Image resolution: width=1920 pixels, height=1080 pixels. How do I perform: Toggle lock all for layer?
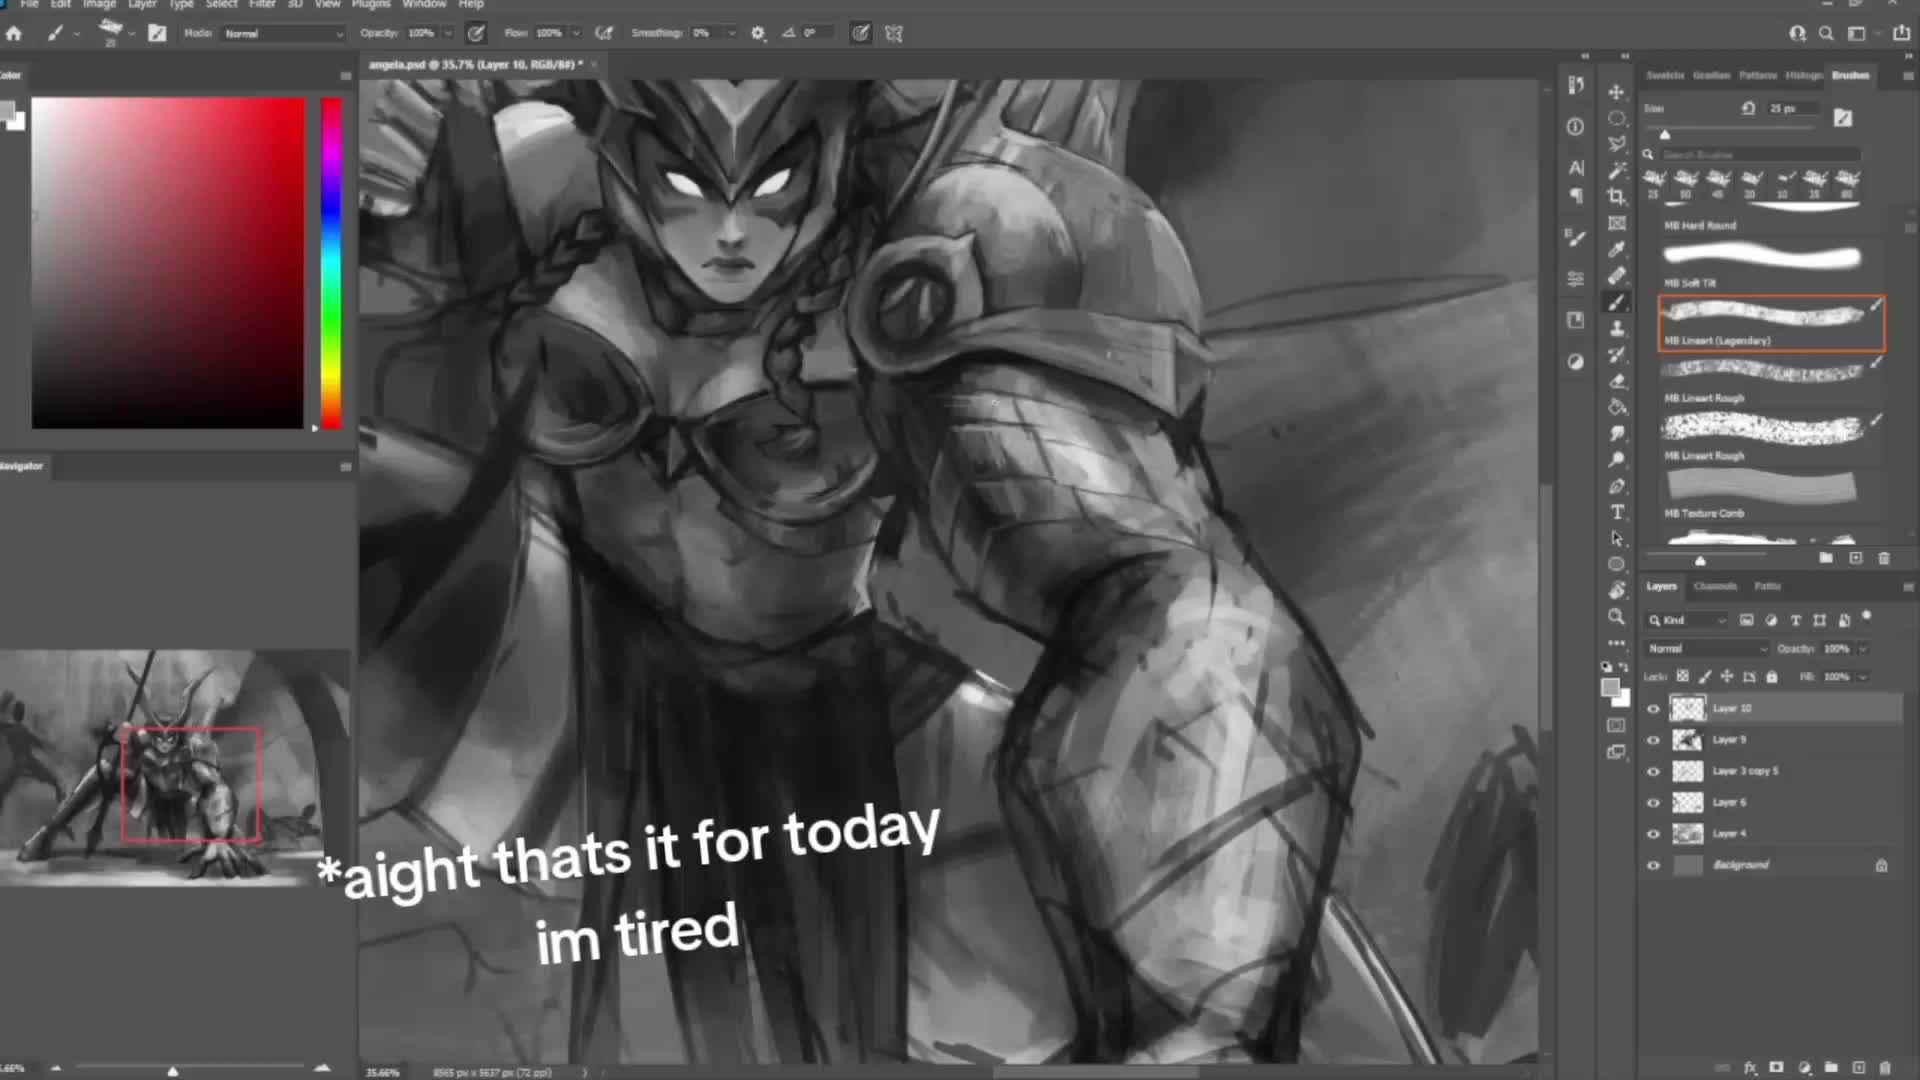1772,677
